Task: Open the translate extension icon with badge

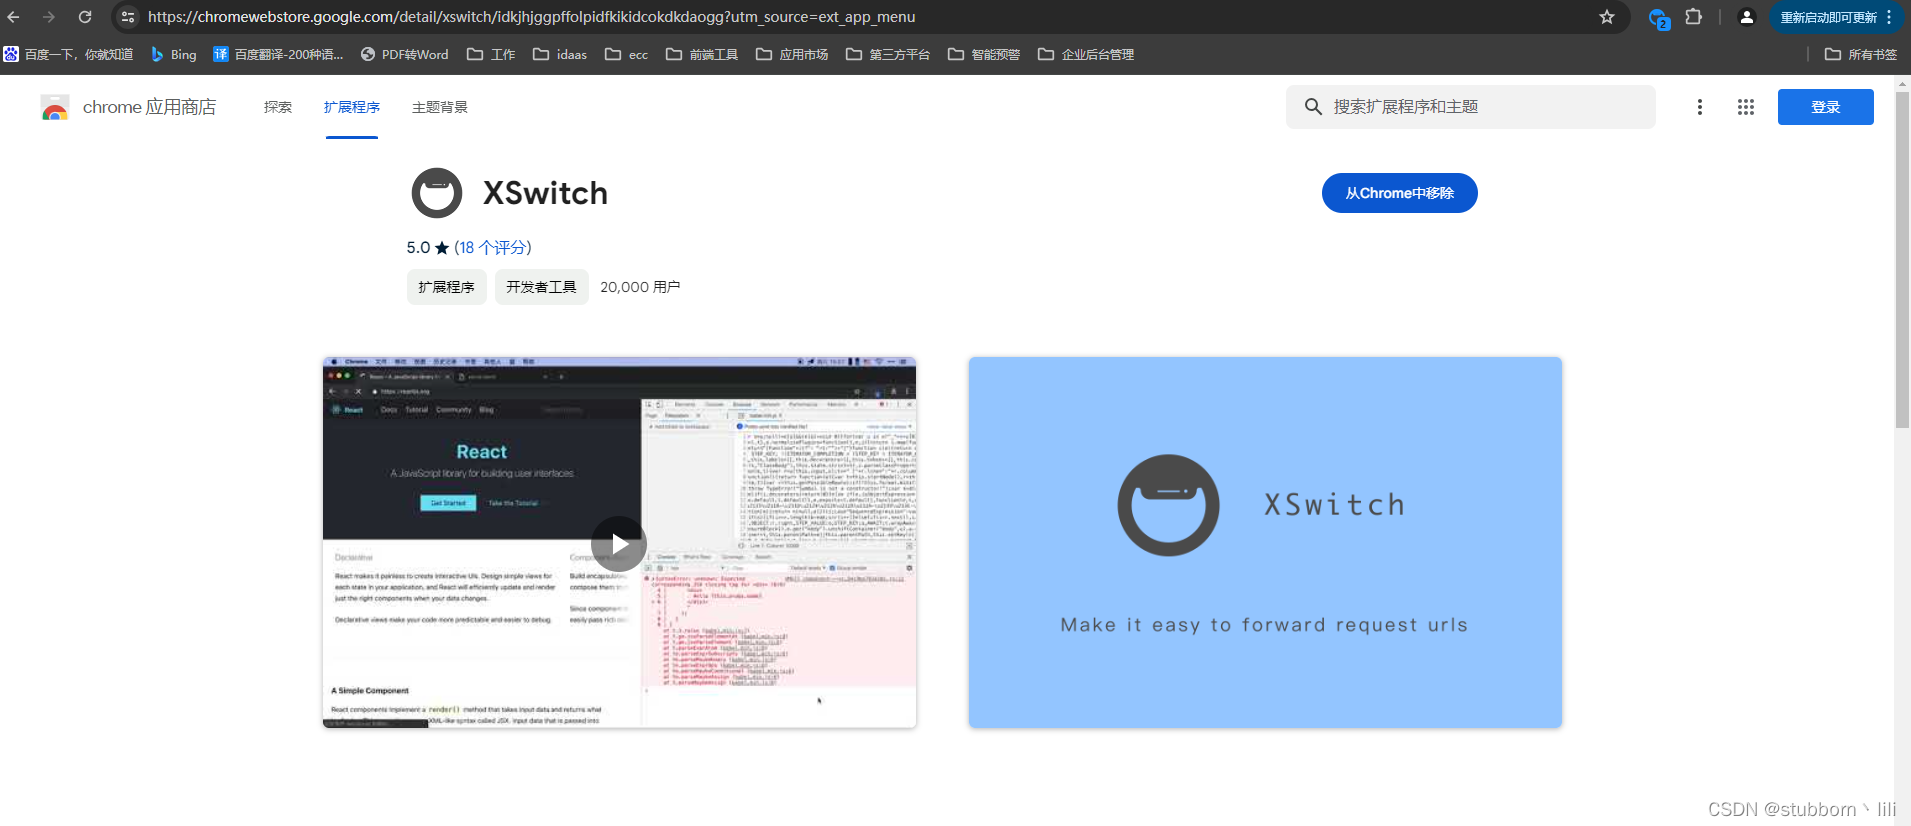Action: coord(1658,18)
